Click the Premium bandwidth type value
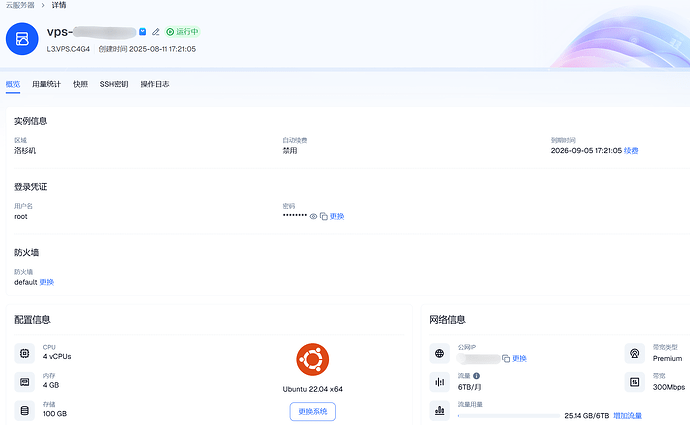690x425 pixels. 667,359
